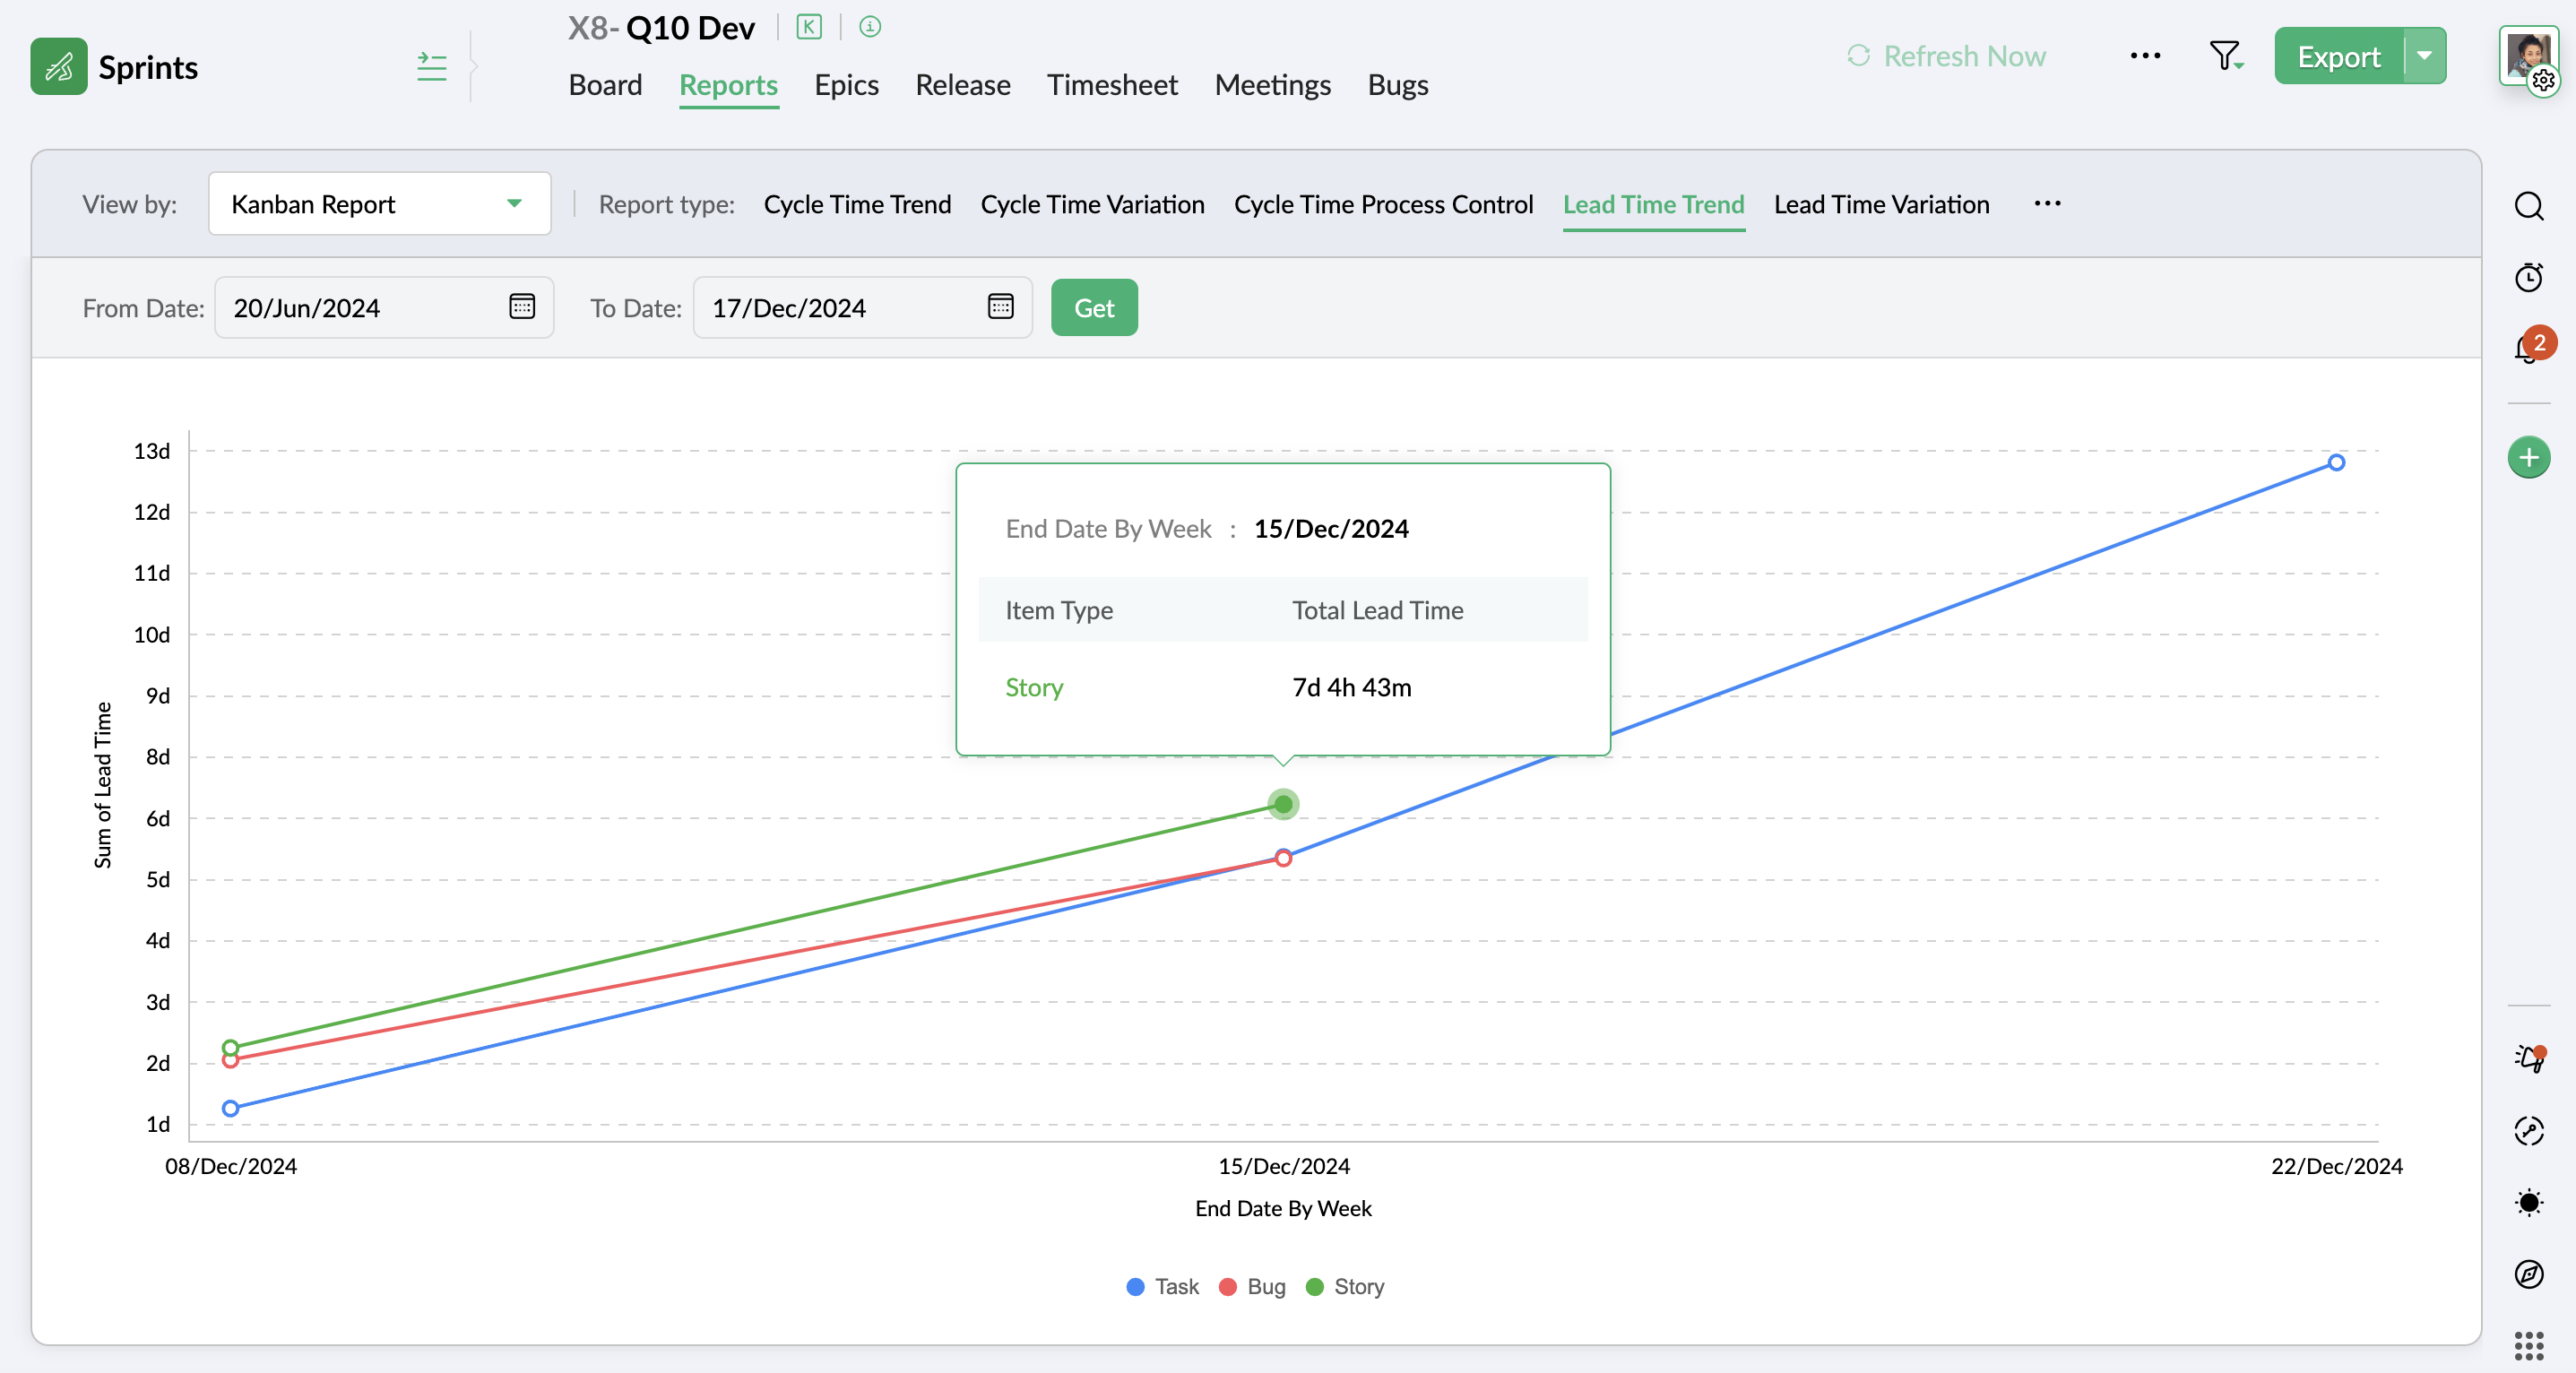Open the apps grid icon

coord(2528,1345)
